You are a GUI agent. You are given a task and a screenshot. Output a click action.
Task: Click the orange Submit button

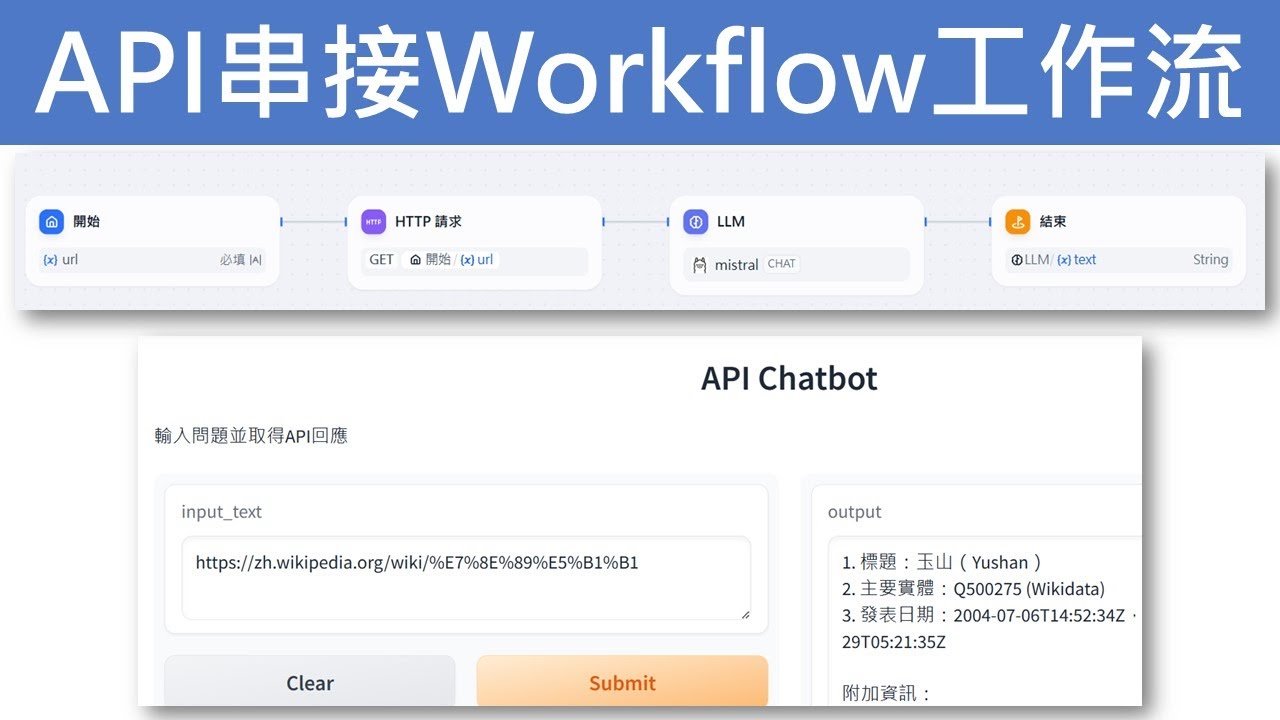(622, 682)
